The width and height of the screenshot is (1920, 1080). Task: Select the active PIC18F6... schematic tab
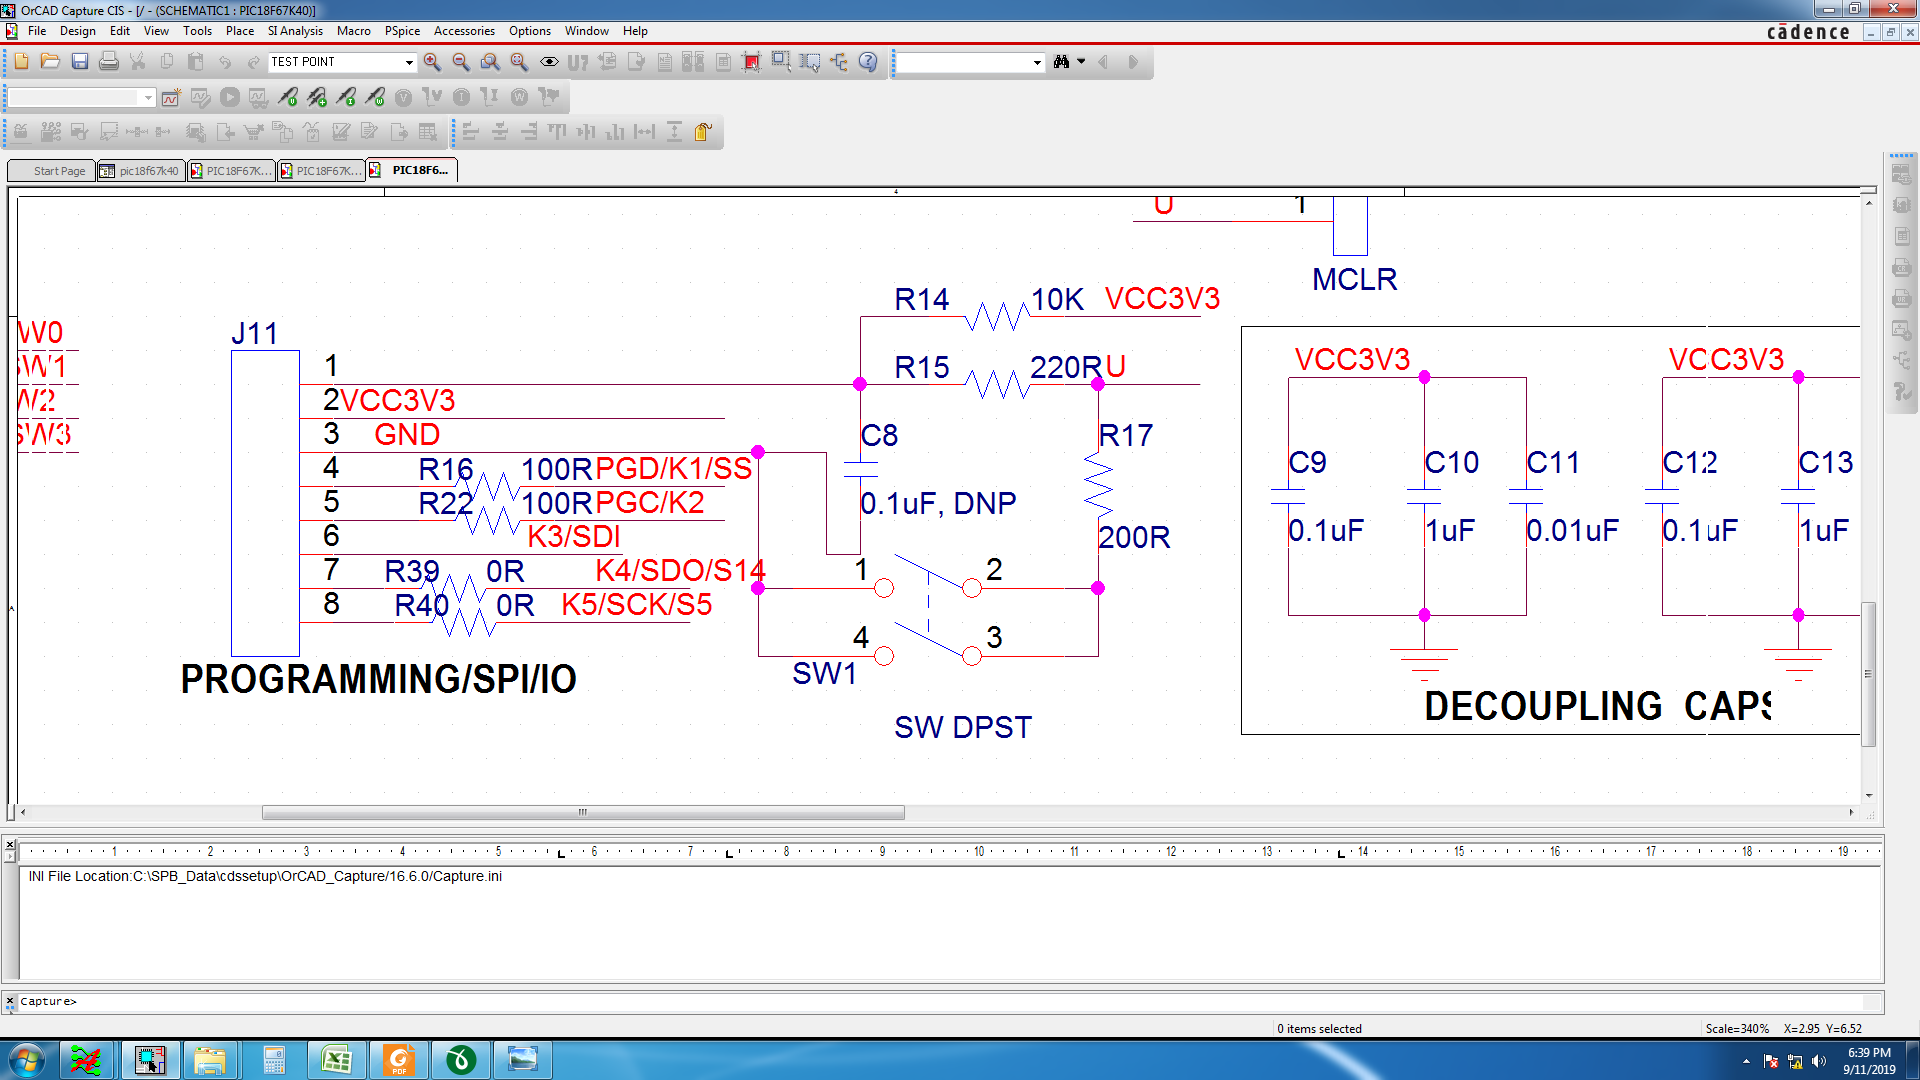pos(412,170)
